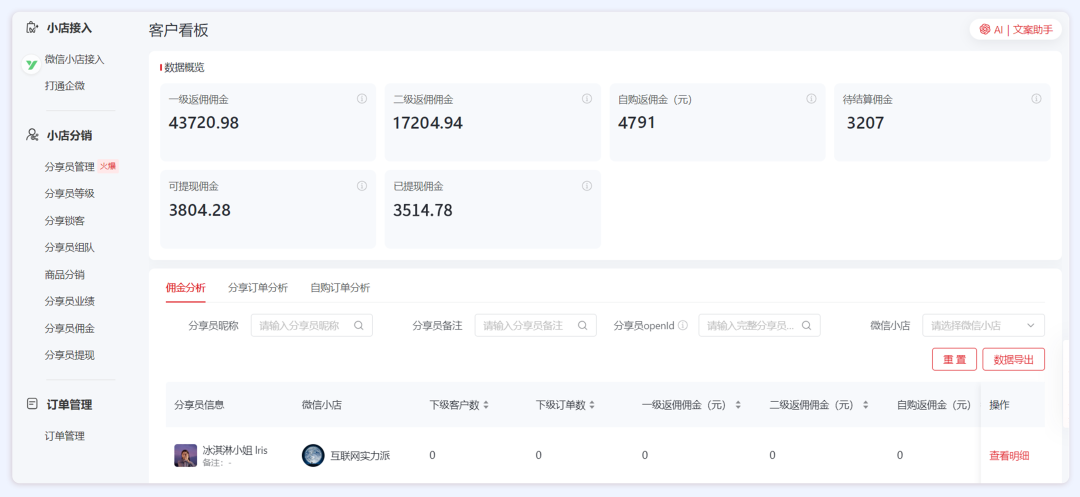Click avatar of 冰淇淋小姐 Iris
This screenshot has height=497, width=1080.
(185, 456)
